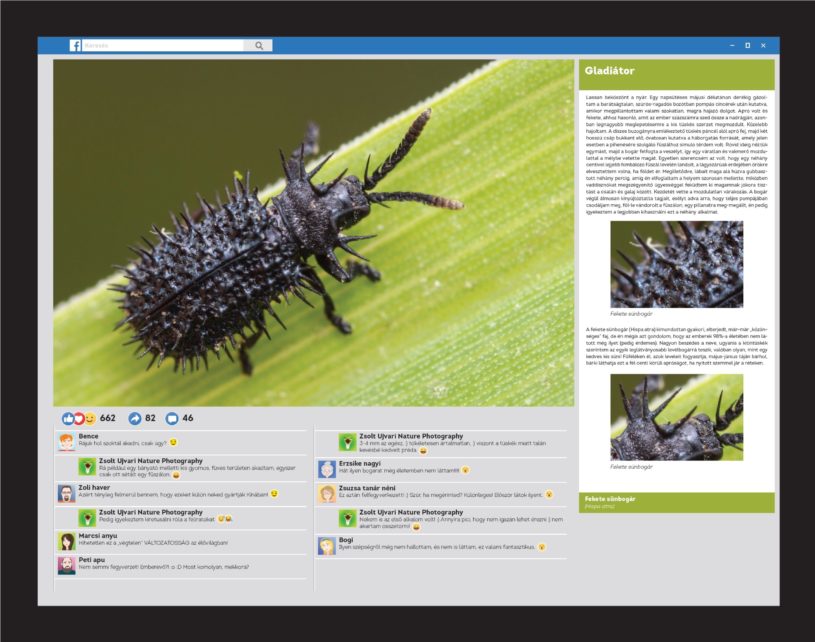Click the red heart love reaction
This screenshot has width=815, height=642.
coord(79,418)
